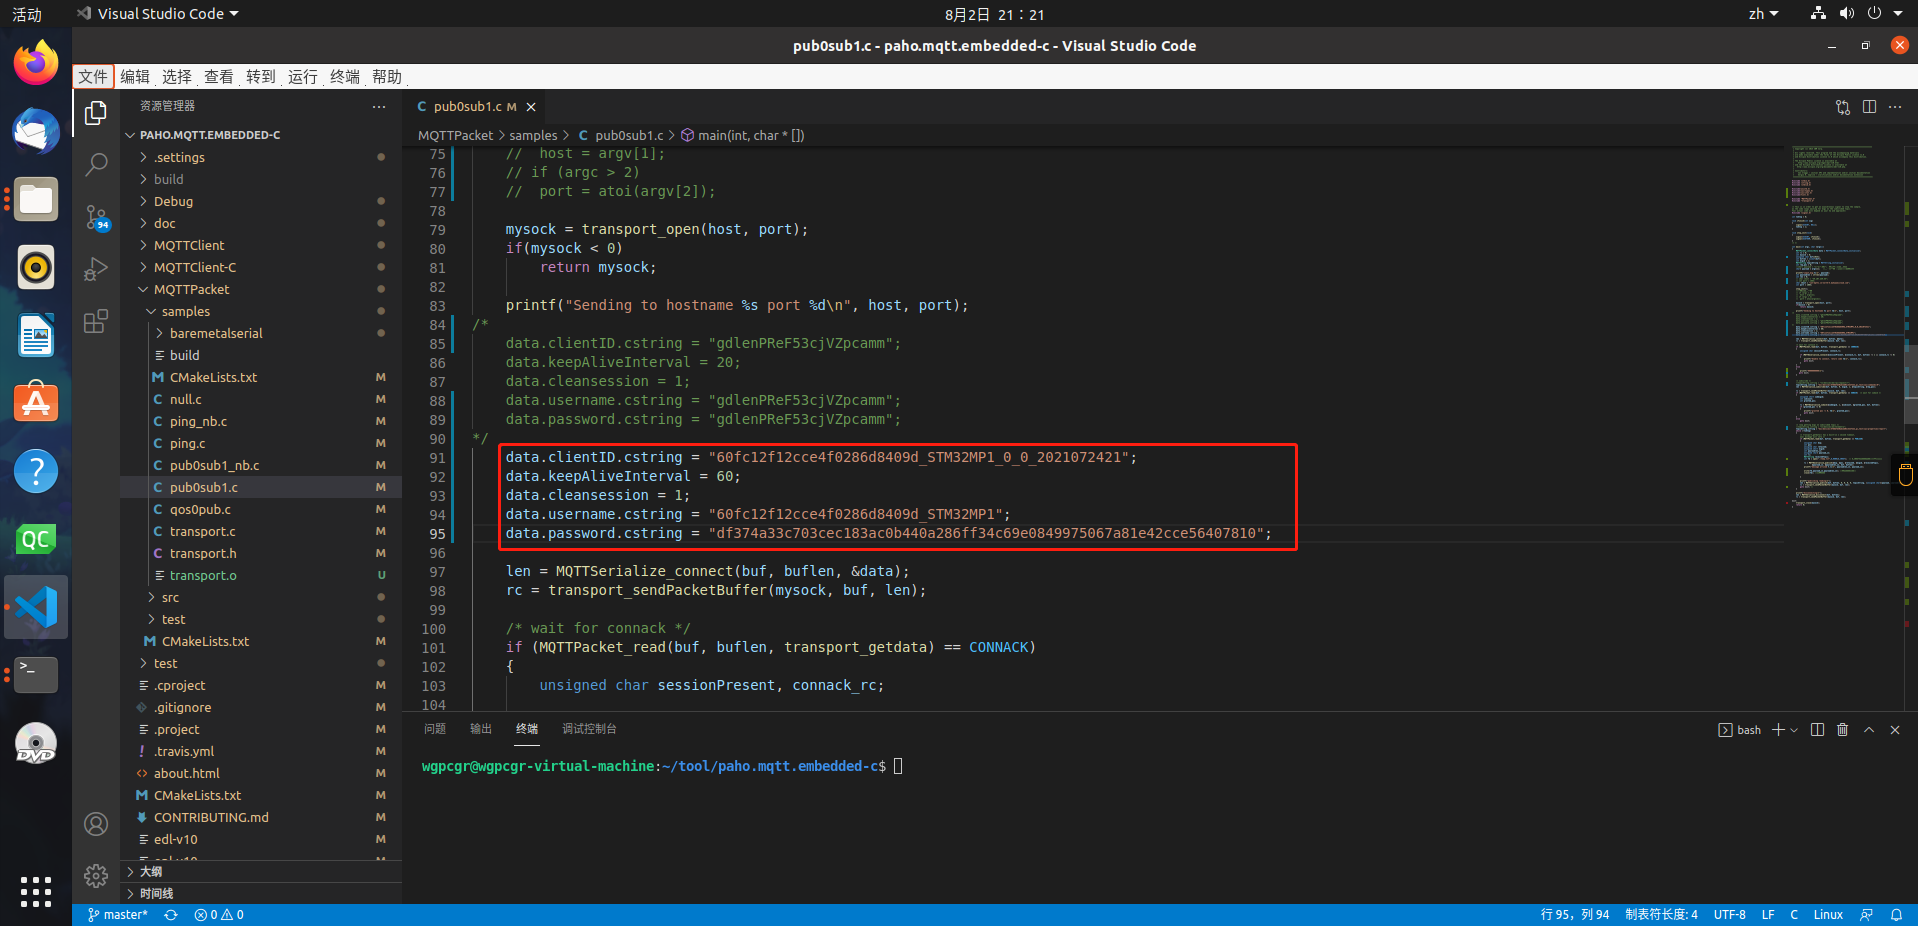
Task: Open the launch profile dropdown next to new terminal
Action: coord(1794,730)
